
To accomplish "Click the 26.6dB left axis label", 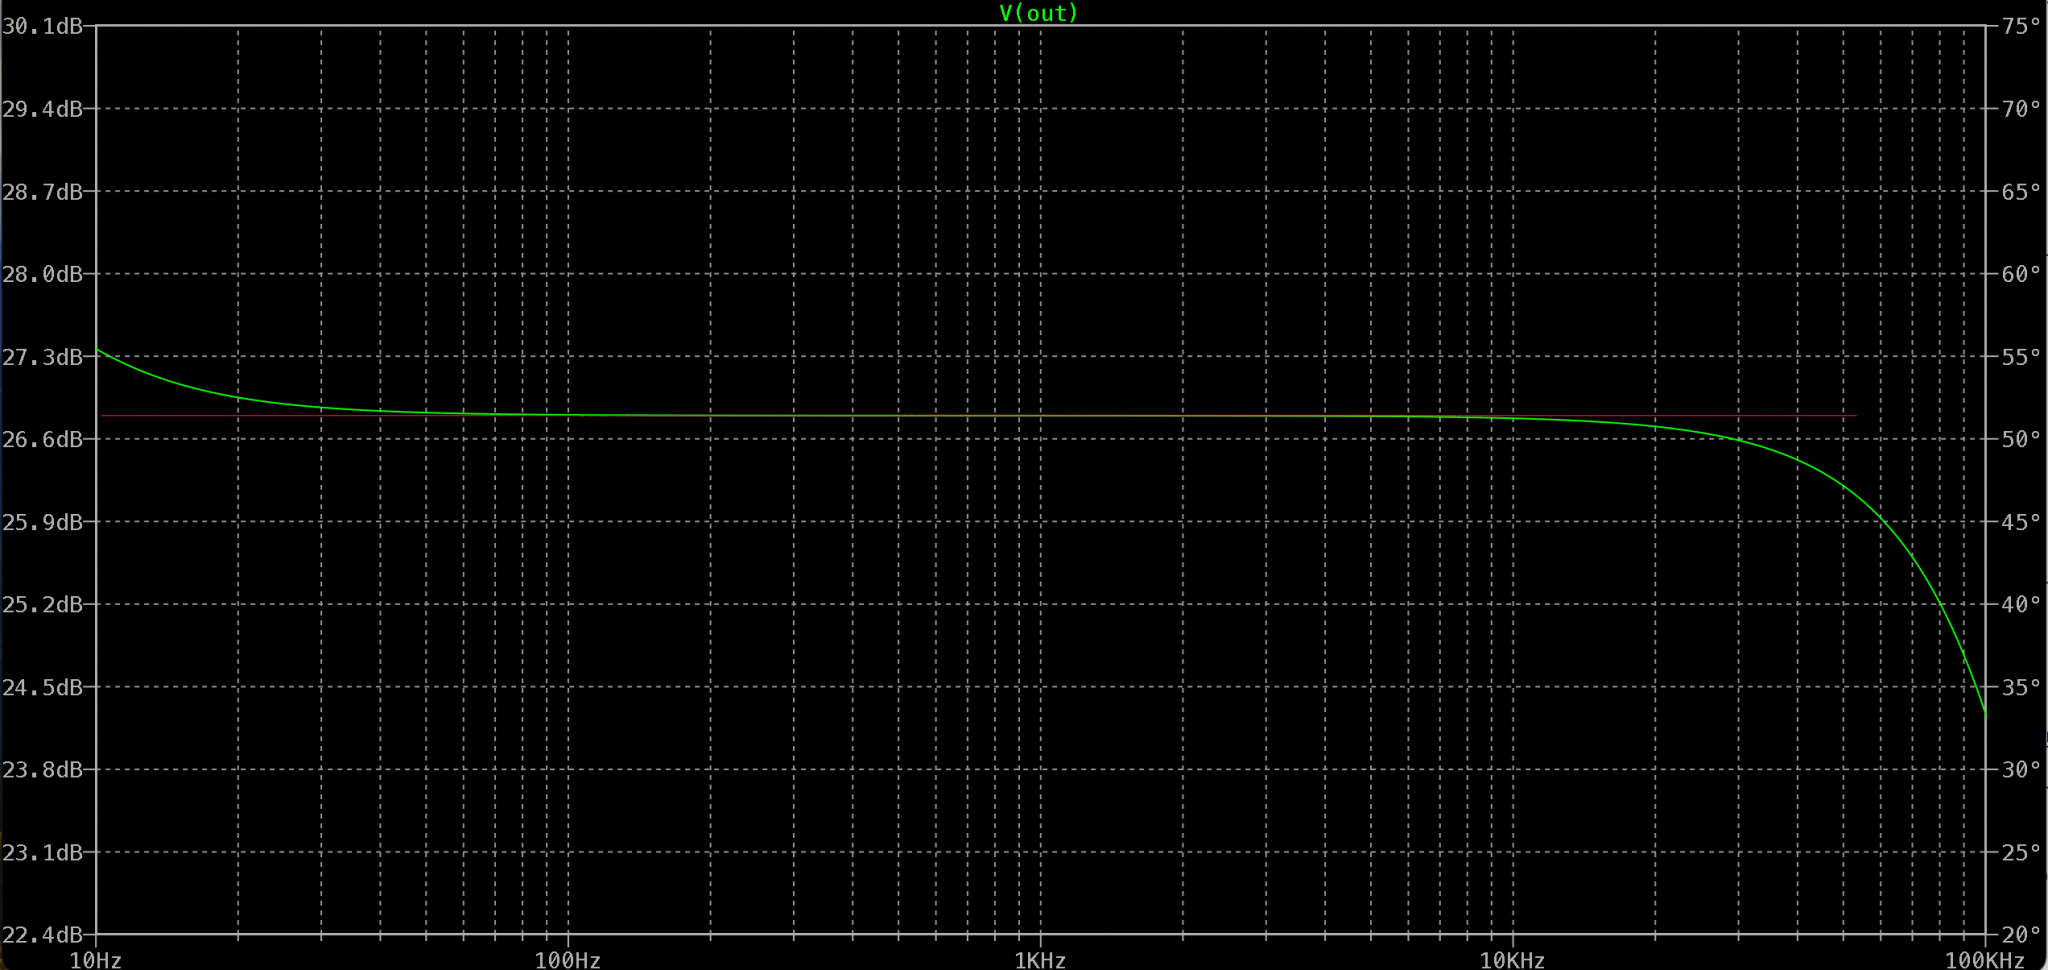I will (42, 440).
